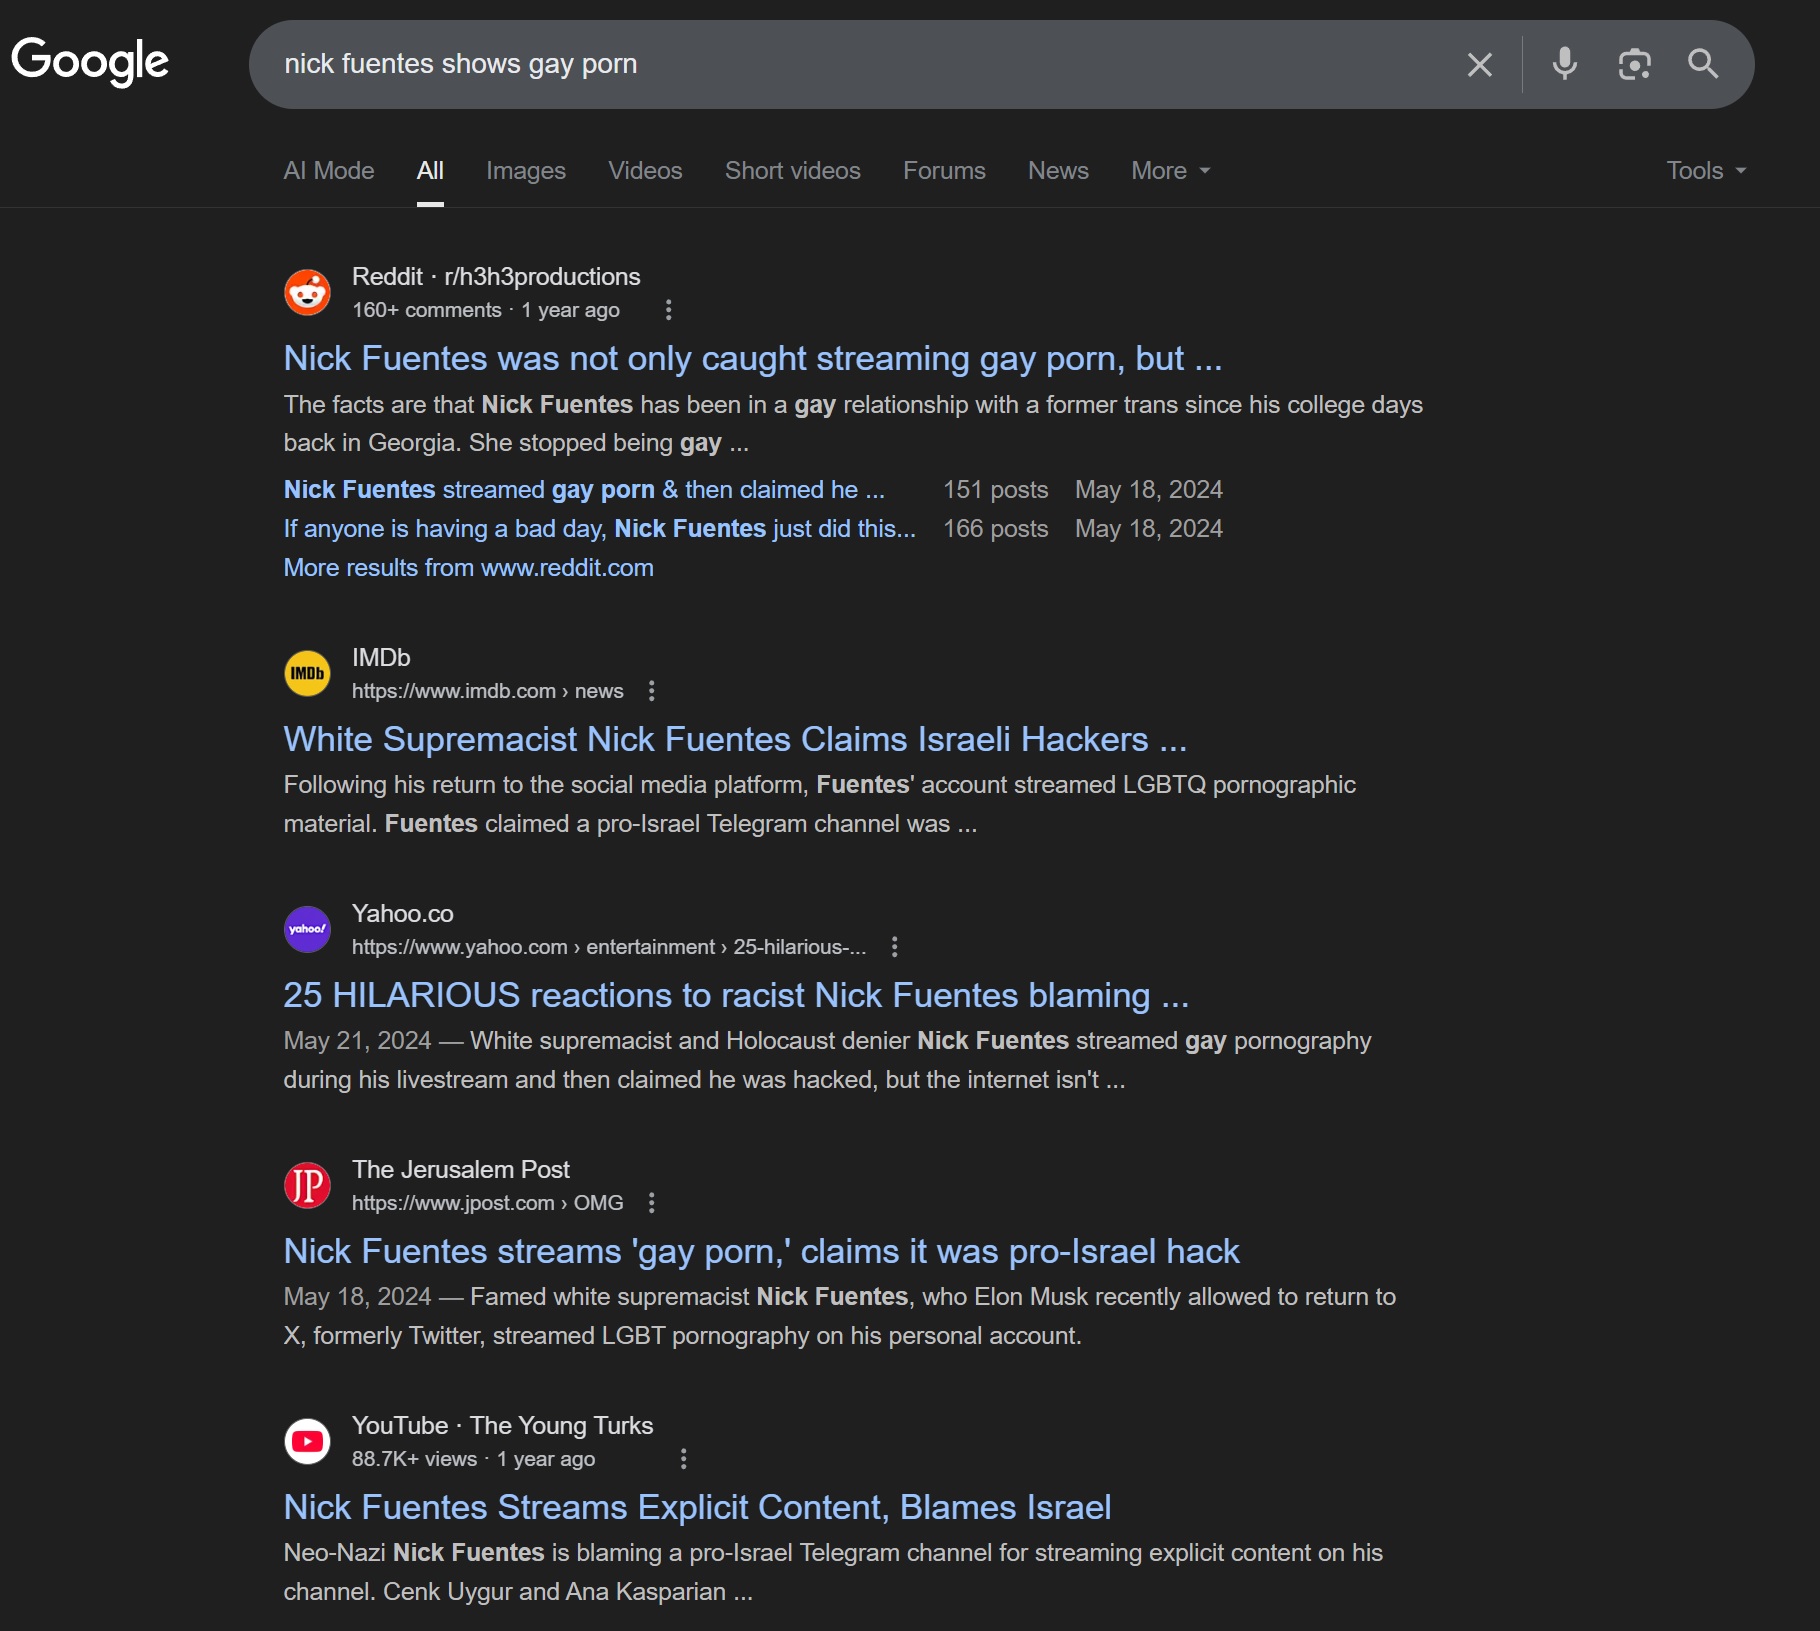Click More results from www.reddit.com

pyautogui.click(x=468, y=568)
